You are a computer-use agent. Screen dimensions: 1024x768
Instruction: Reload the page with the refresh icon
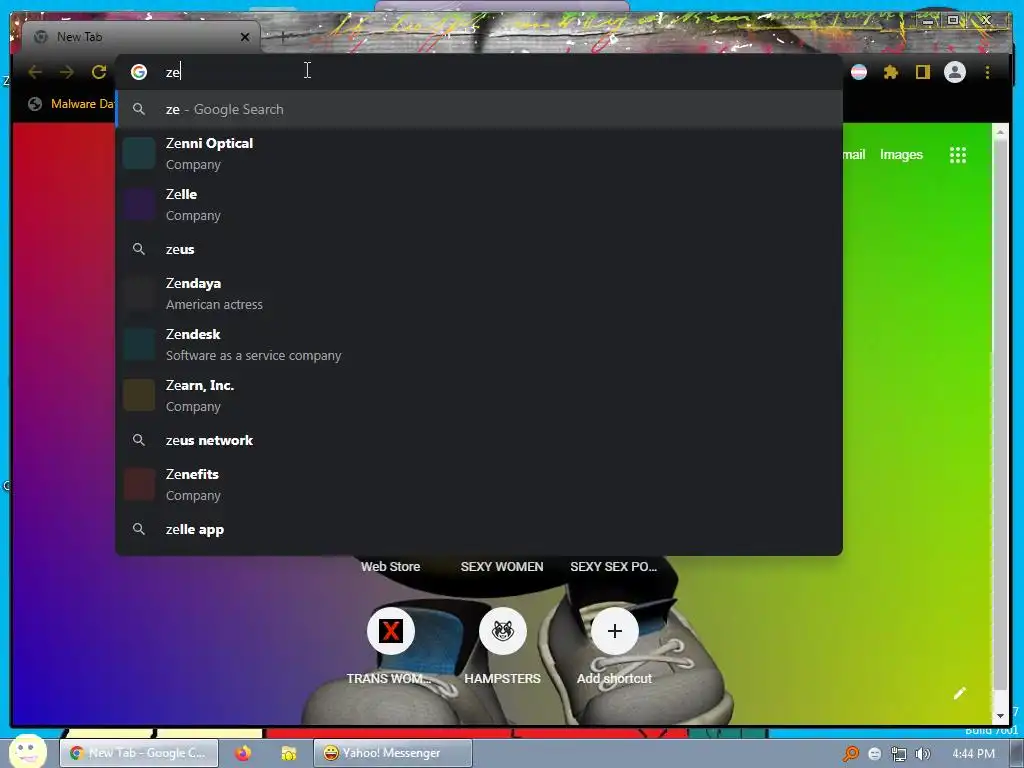99,72
